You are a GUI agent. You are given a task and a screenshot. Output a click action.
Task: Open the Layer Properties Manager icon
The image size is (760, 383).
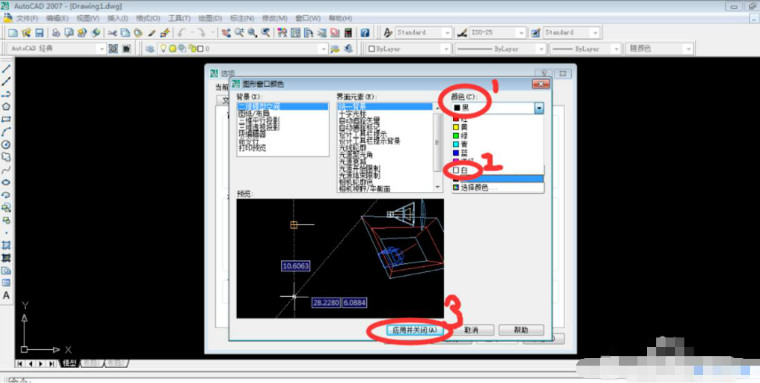[150, 49]
